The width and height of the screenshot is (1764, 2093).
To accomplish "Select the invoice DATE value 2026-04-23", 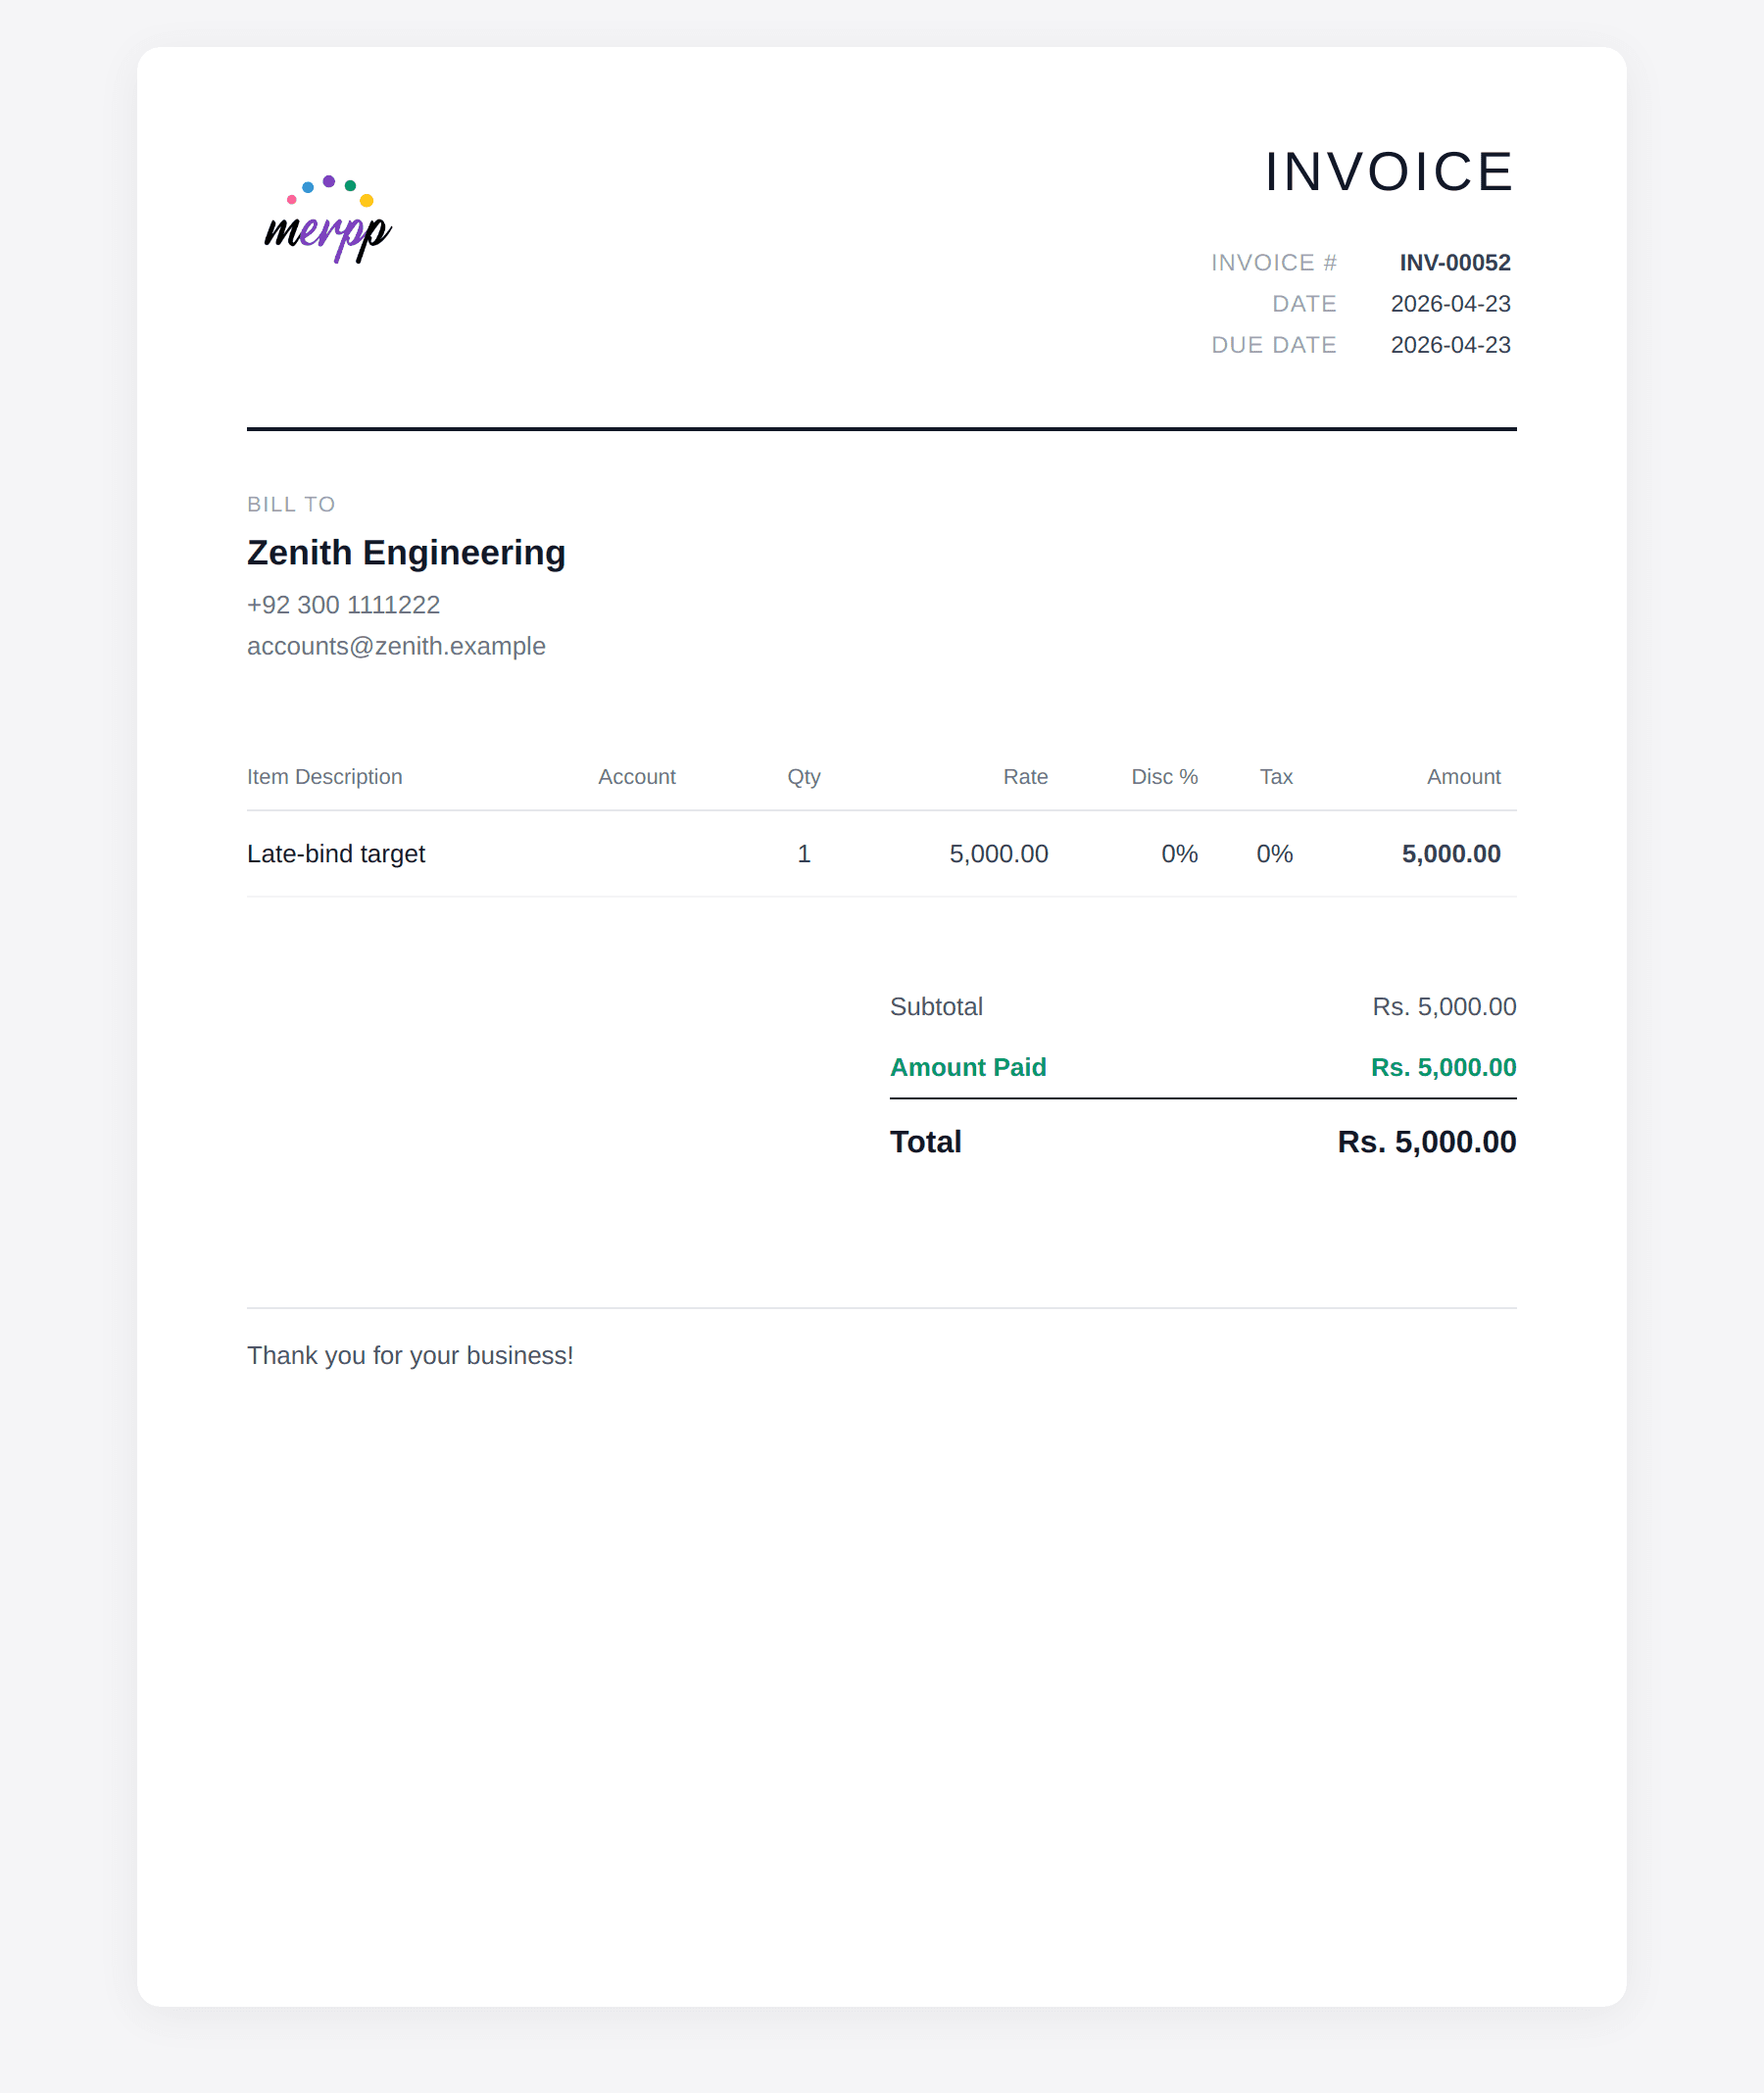I will tap(1451, 303).
